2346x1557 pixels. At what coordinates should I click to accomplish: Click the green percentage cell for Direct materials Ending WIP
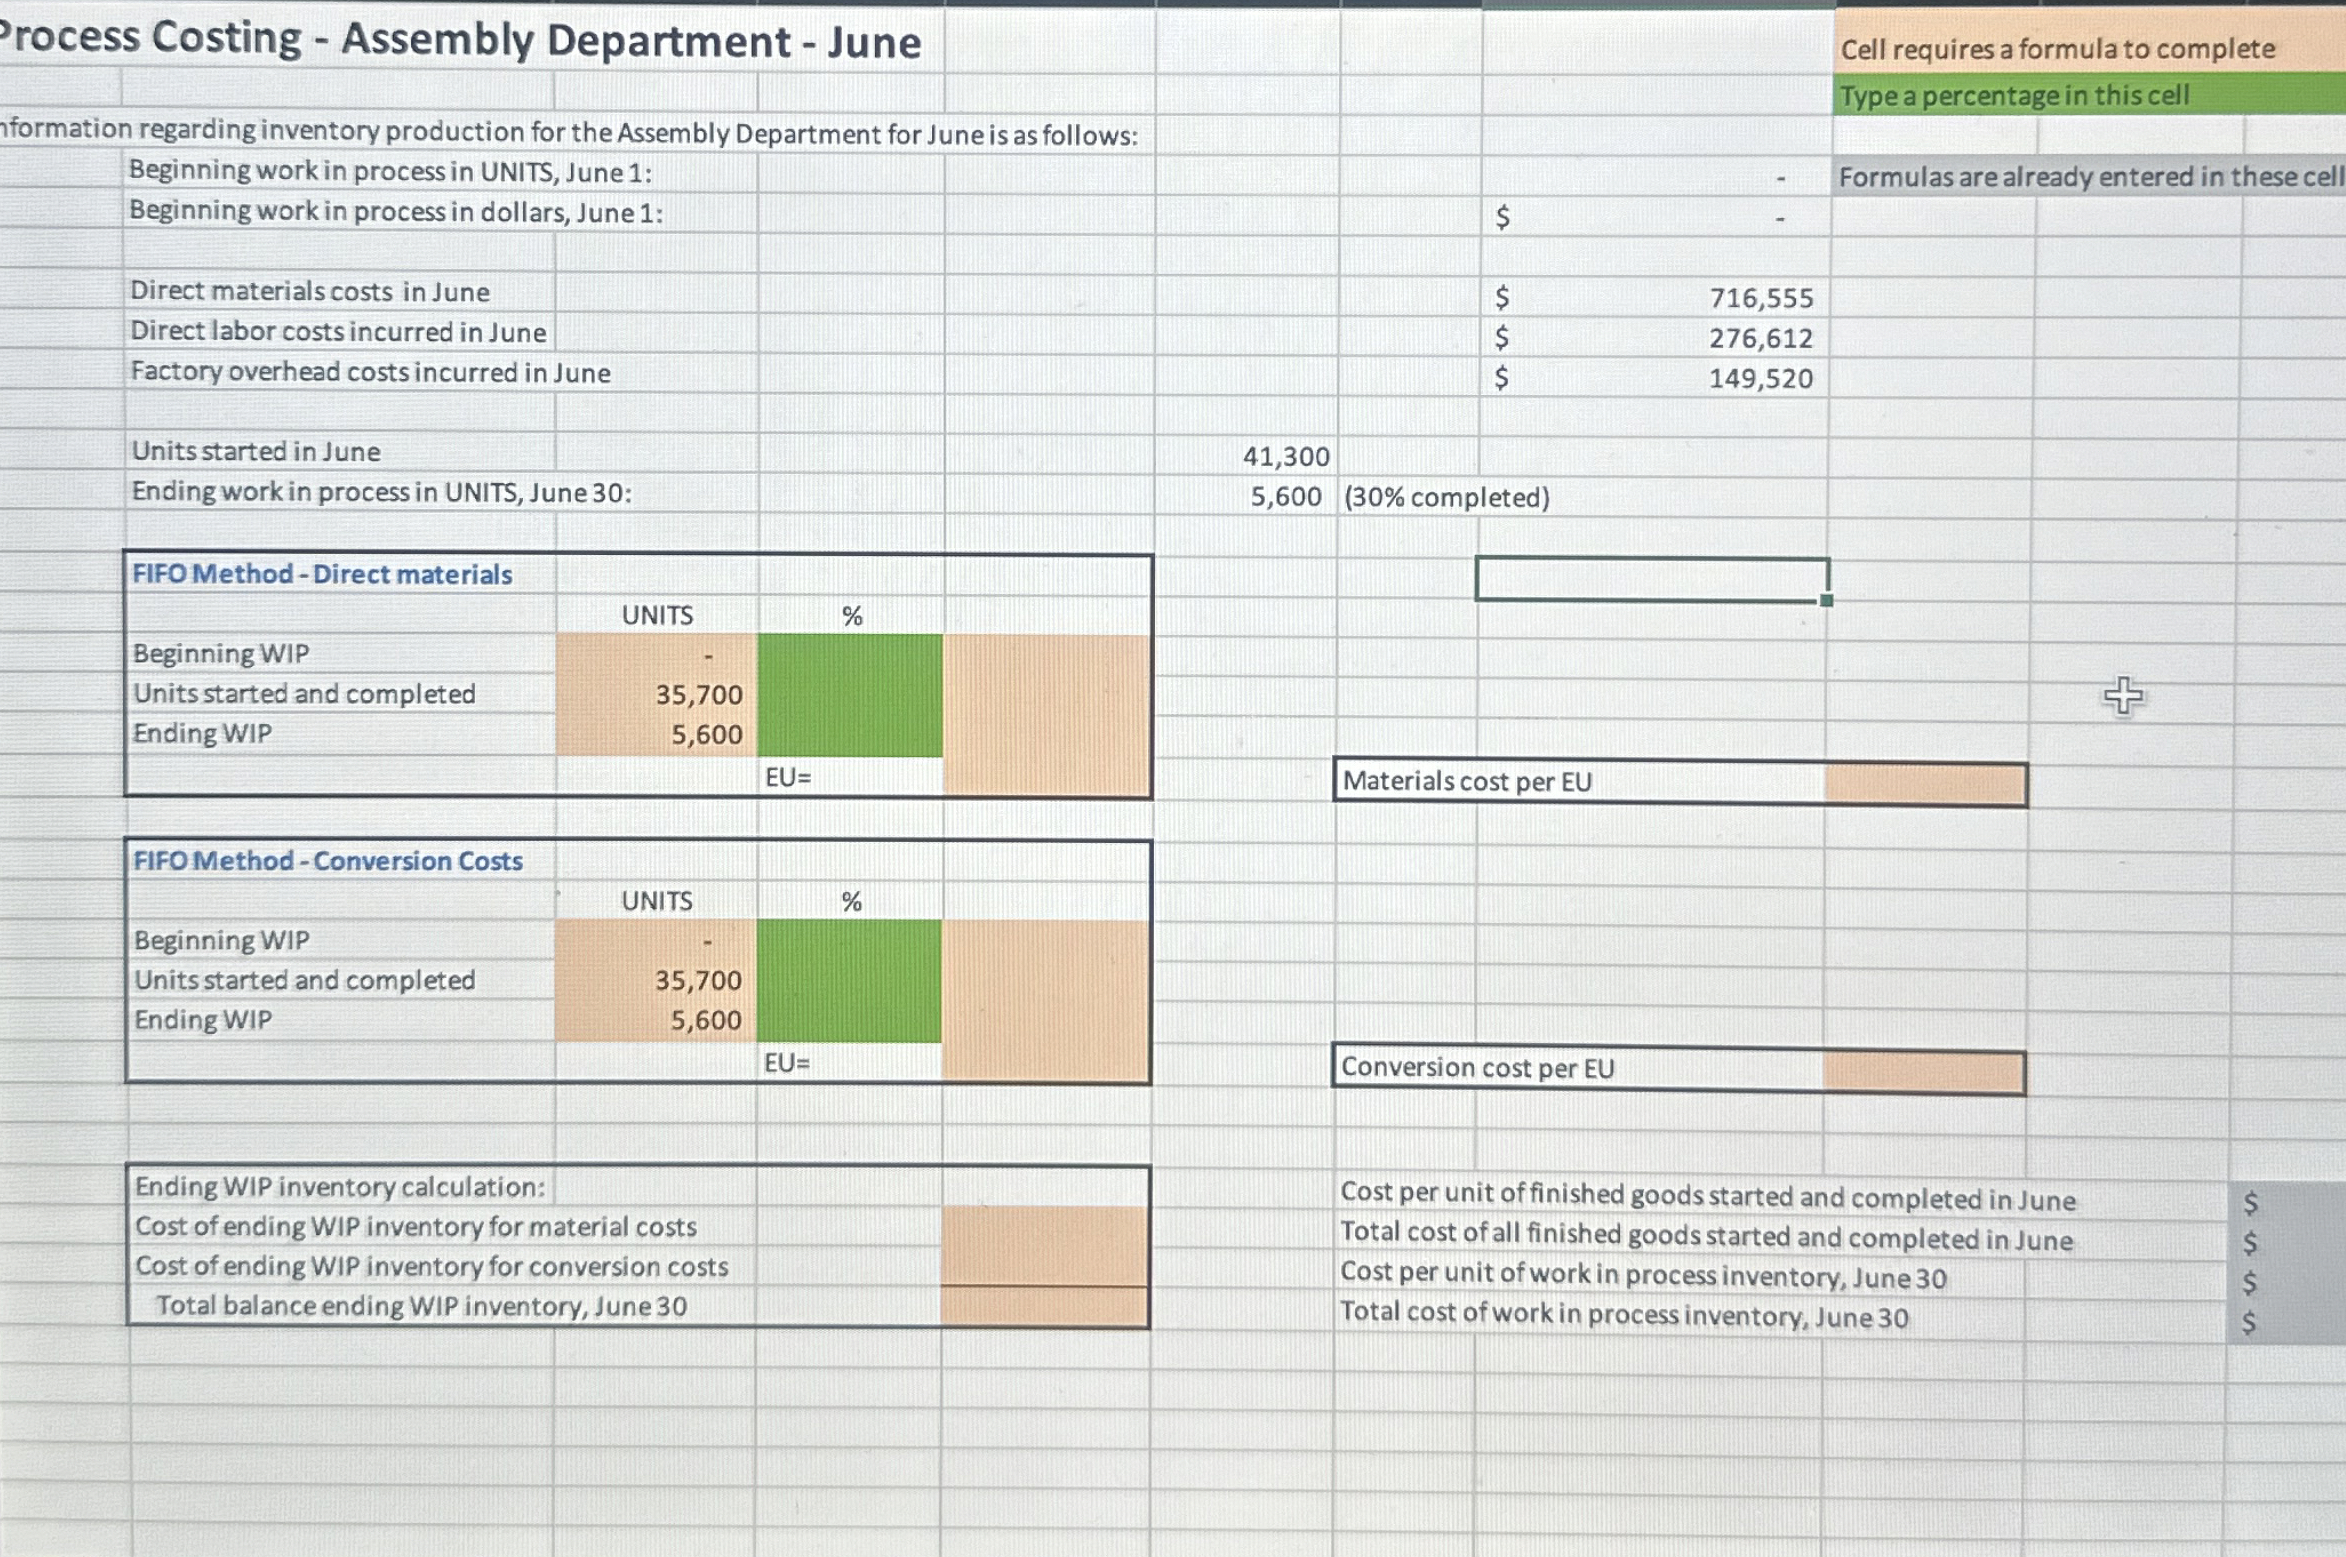coord(850,734)
